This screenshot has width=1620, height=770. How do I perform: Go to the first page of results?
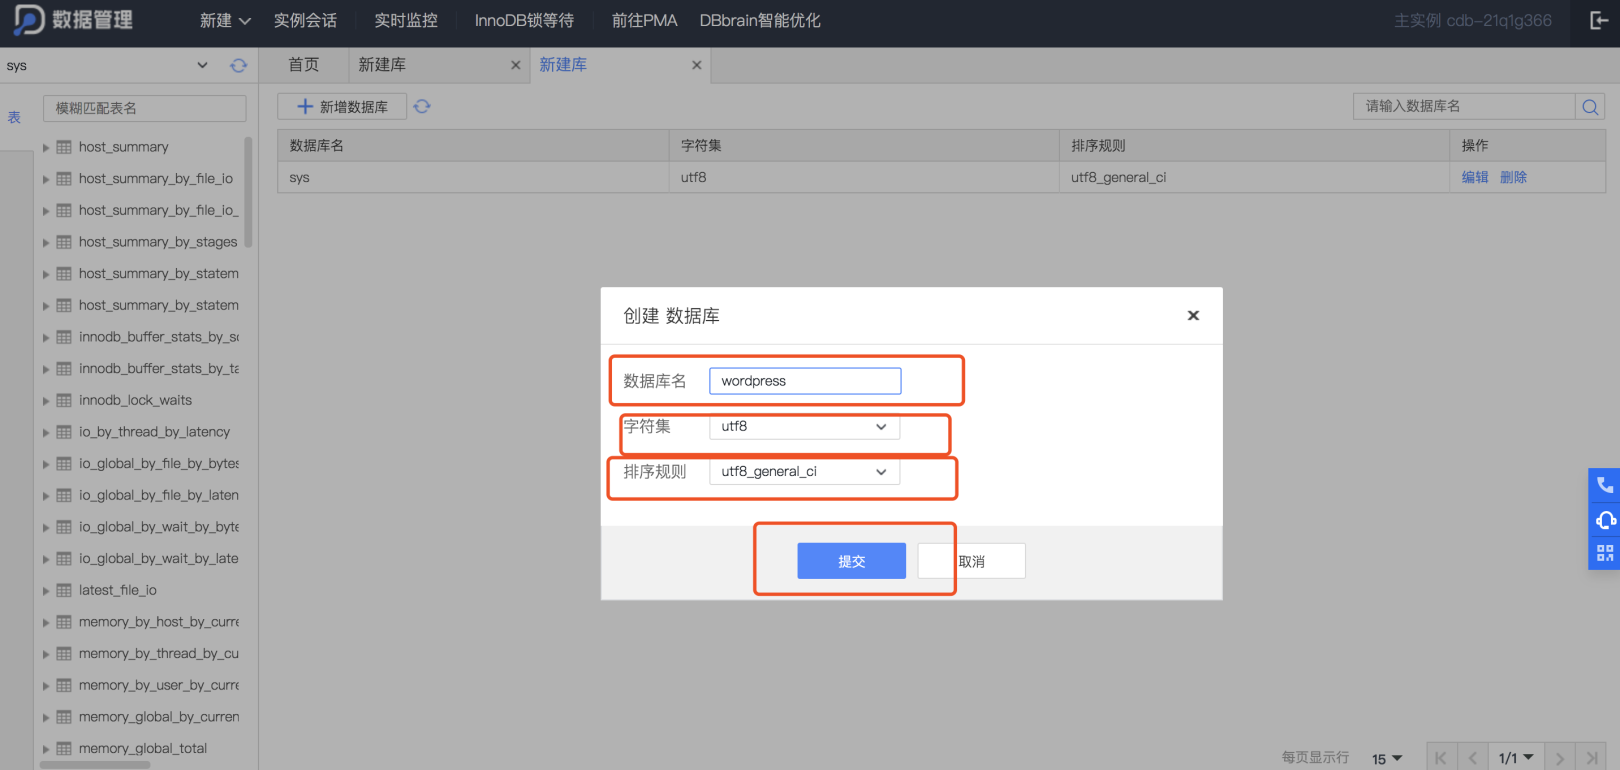coord(1441,758)
